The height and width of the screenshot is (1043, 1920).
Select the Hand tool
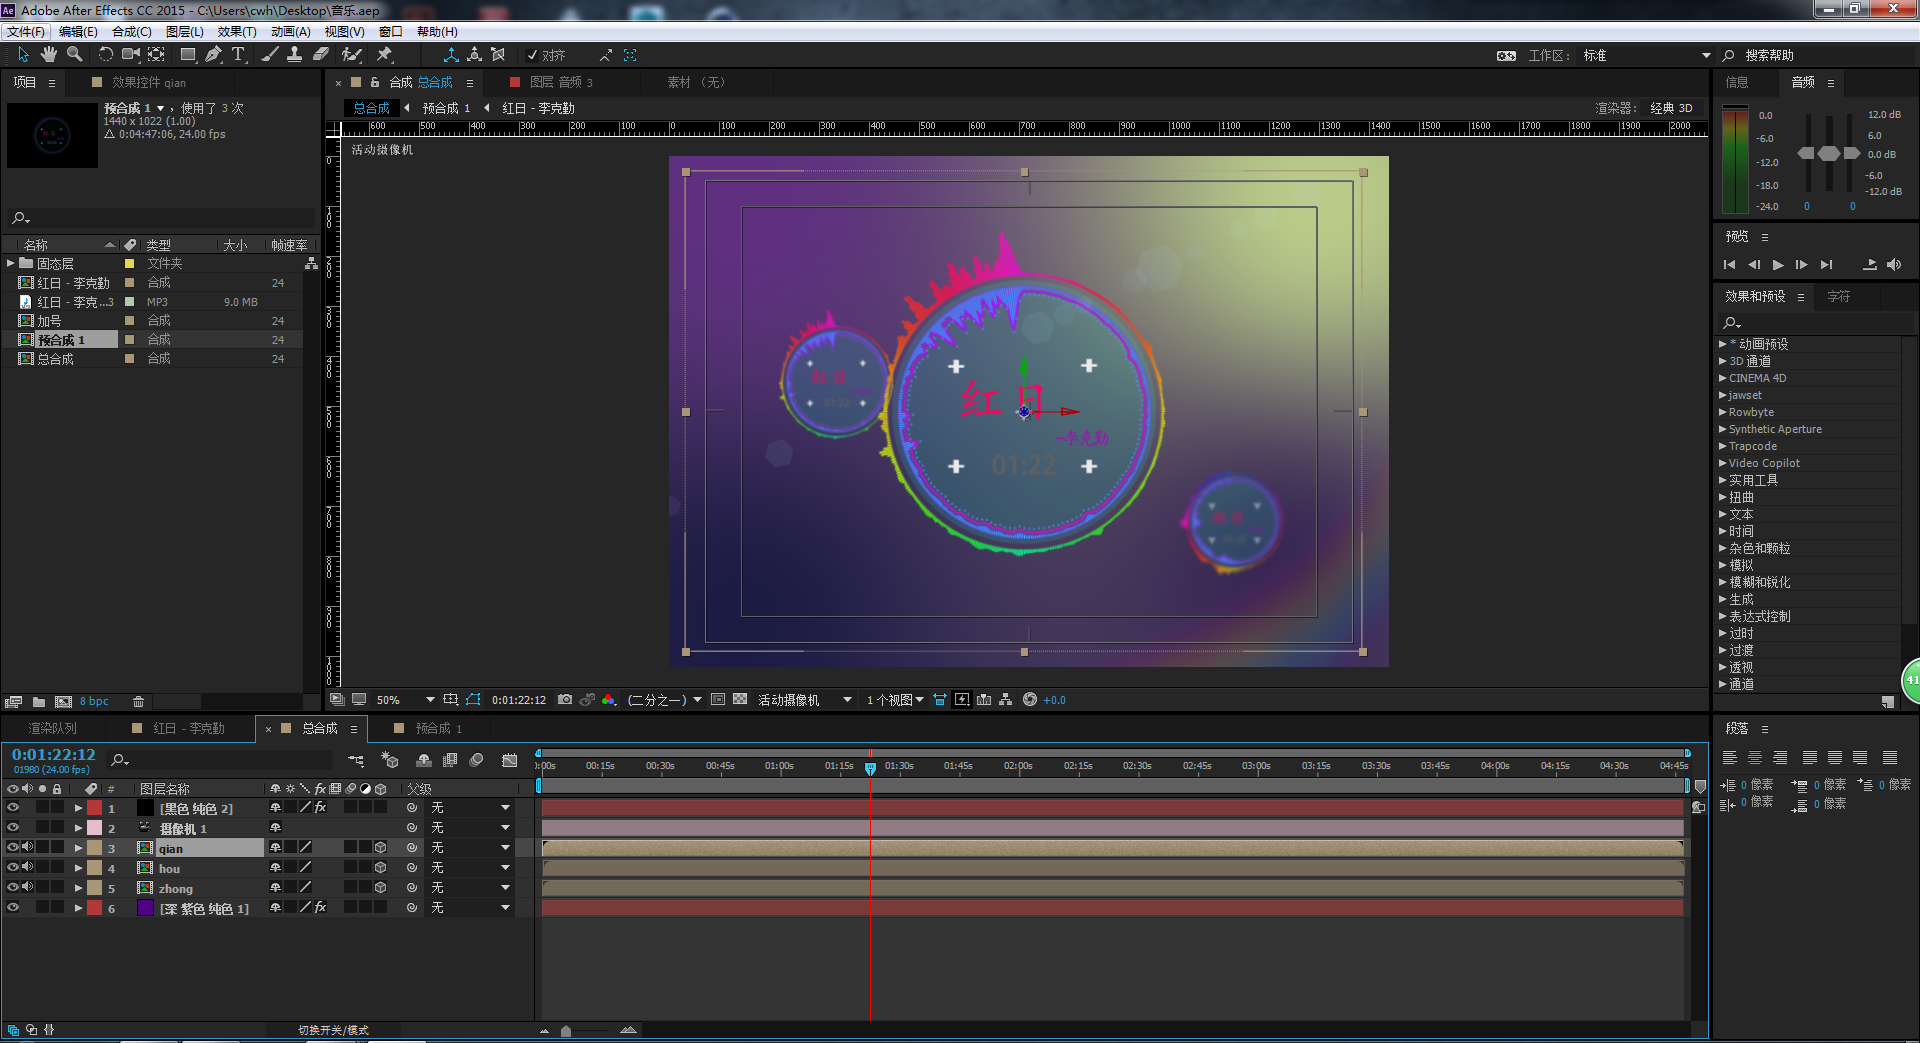[48, 55]
